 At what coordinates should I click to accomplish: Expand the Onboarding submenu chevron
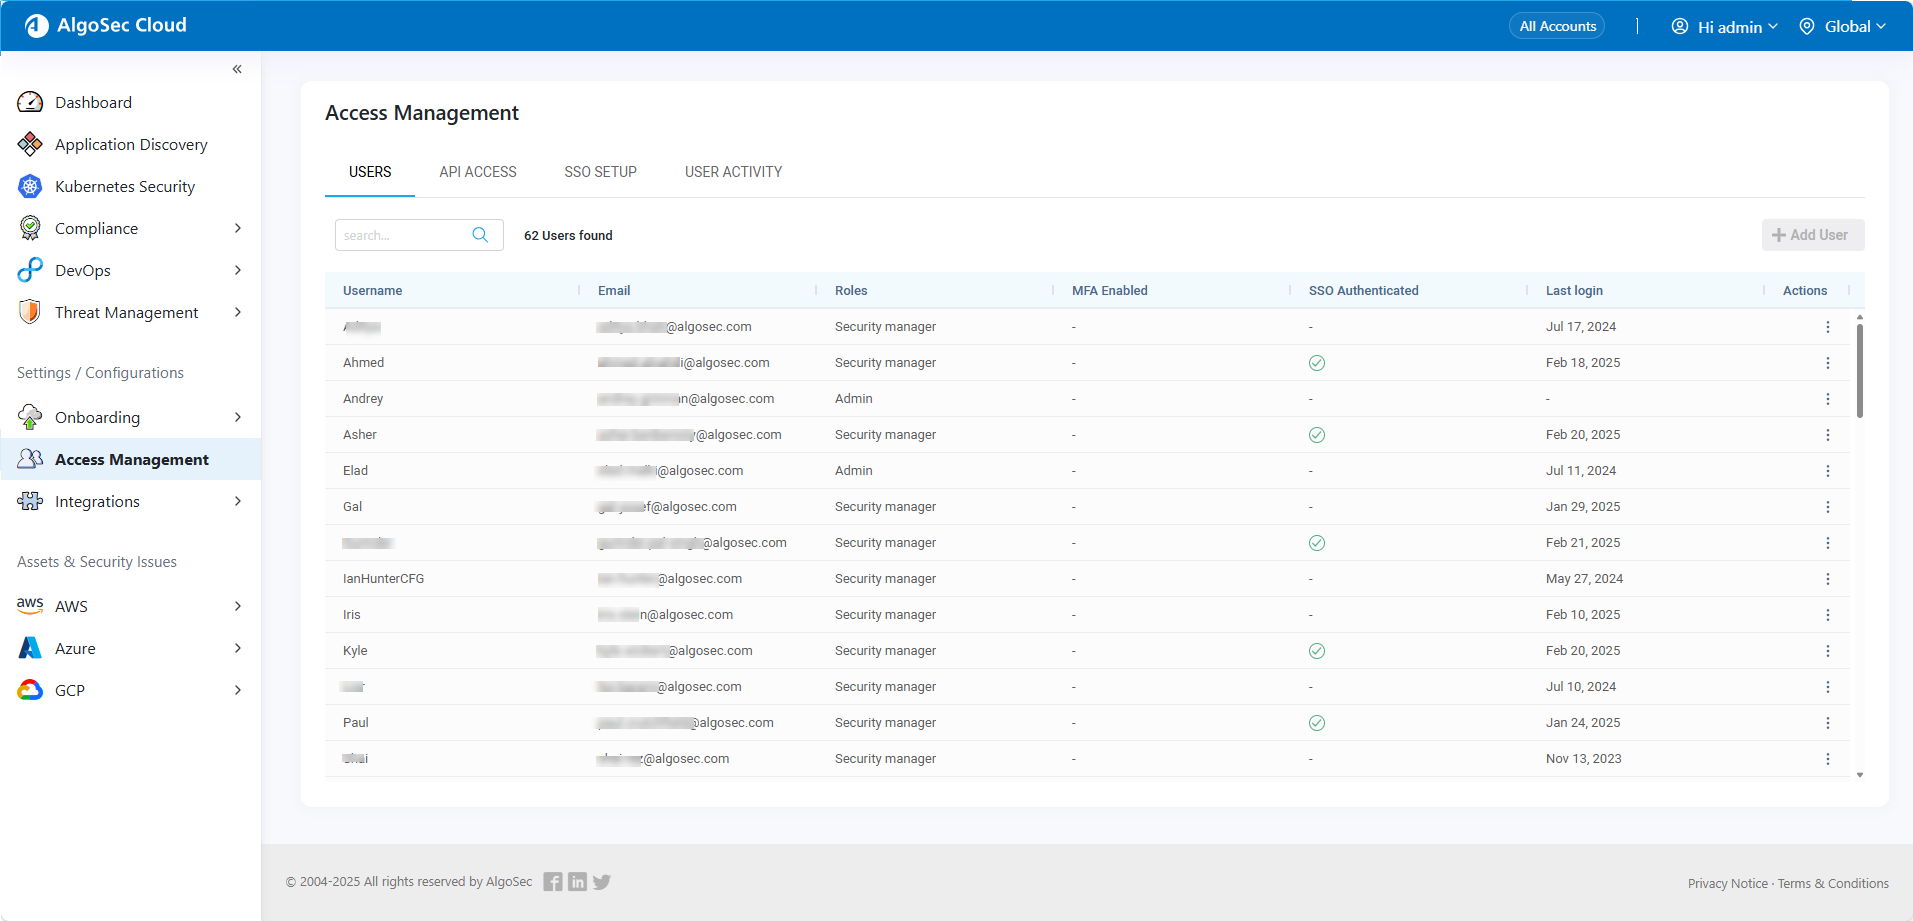tap(238, 417)
